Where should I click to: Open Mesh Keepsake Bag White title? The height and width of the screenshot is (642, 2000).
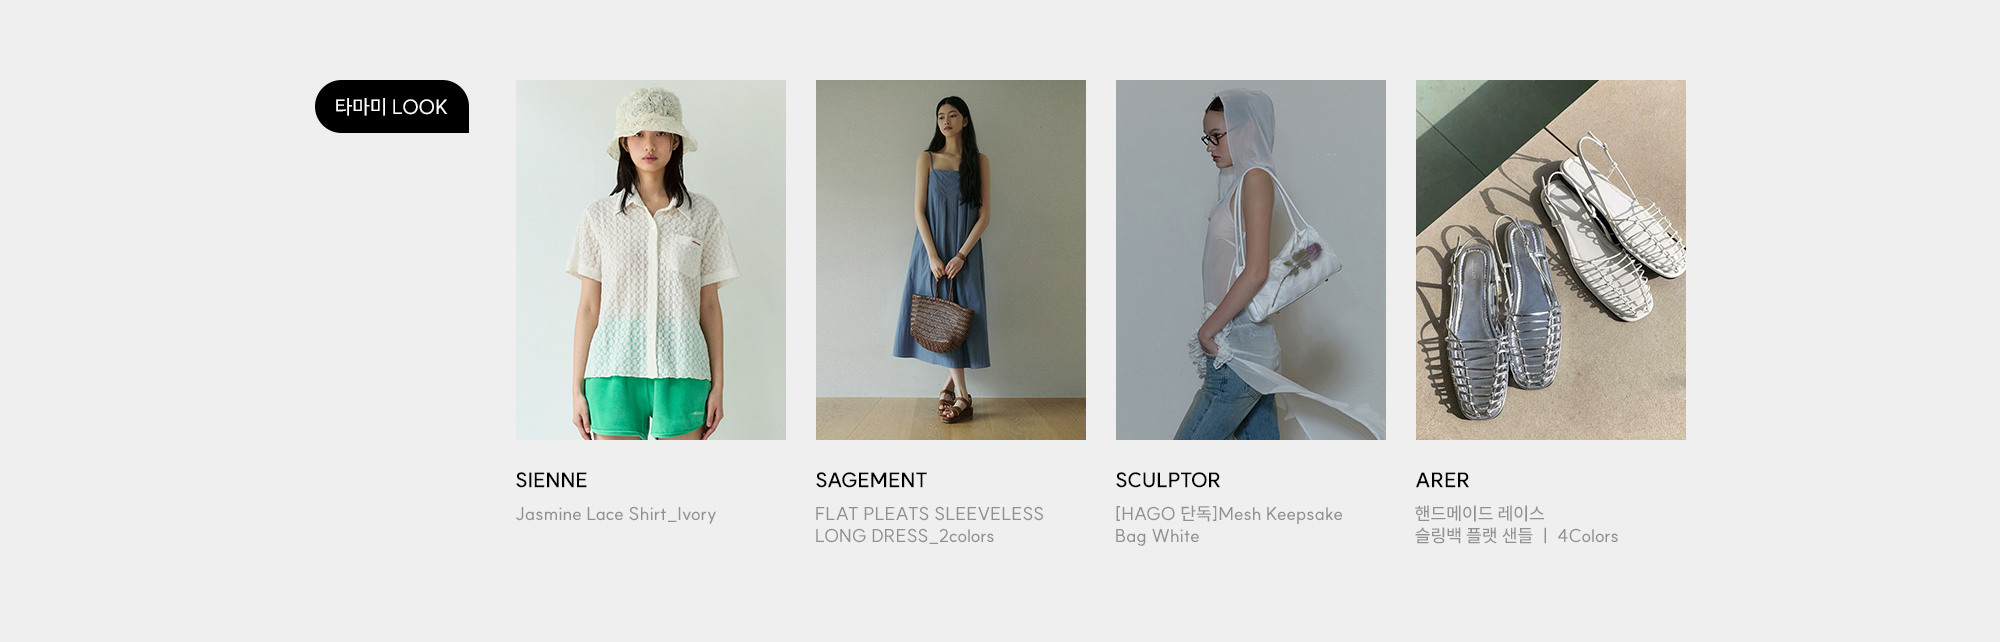pyautogui.click(x=1229, y=525)
